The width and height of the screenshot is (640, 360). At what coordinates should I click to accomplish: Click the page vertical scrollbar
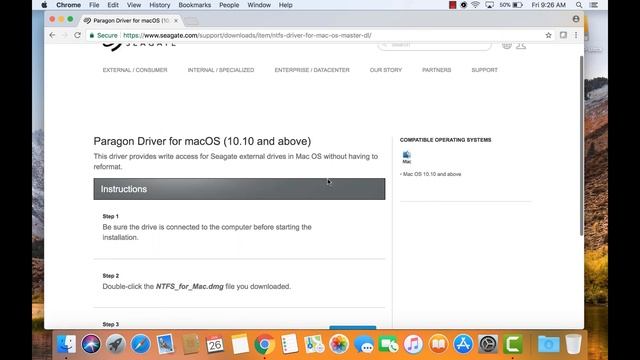pos(581,145)
